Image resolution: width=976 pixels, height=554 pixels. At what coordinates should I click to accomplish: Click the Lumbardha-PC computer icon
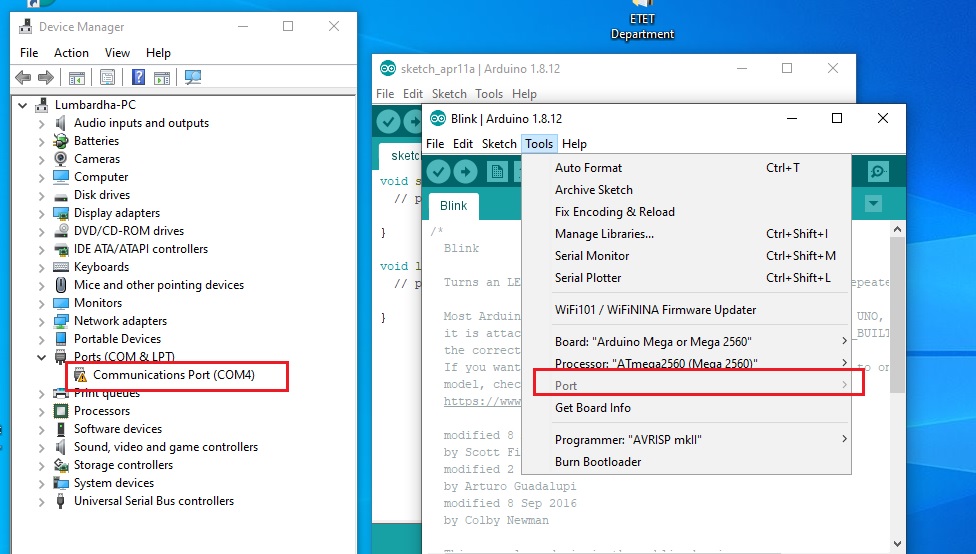[42, 105]
